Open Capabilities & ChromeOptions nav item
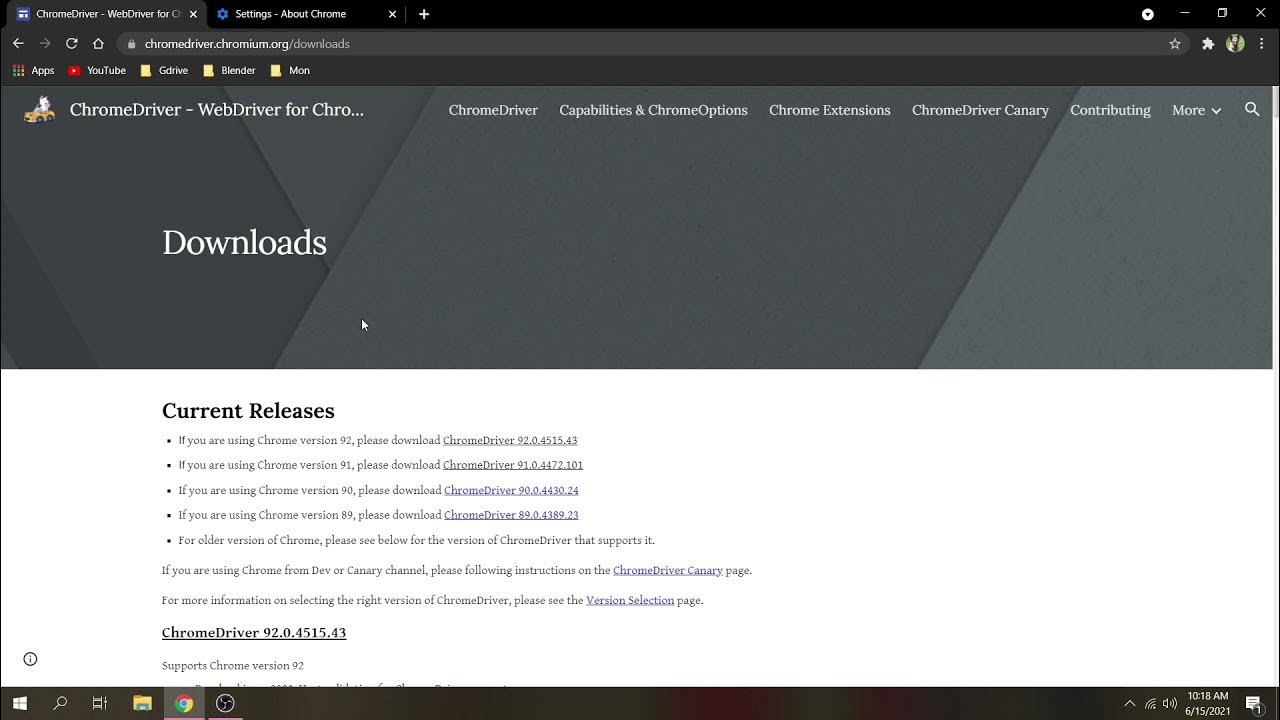Screen dimensions: 1280x720 [653, 110]
